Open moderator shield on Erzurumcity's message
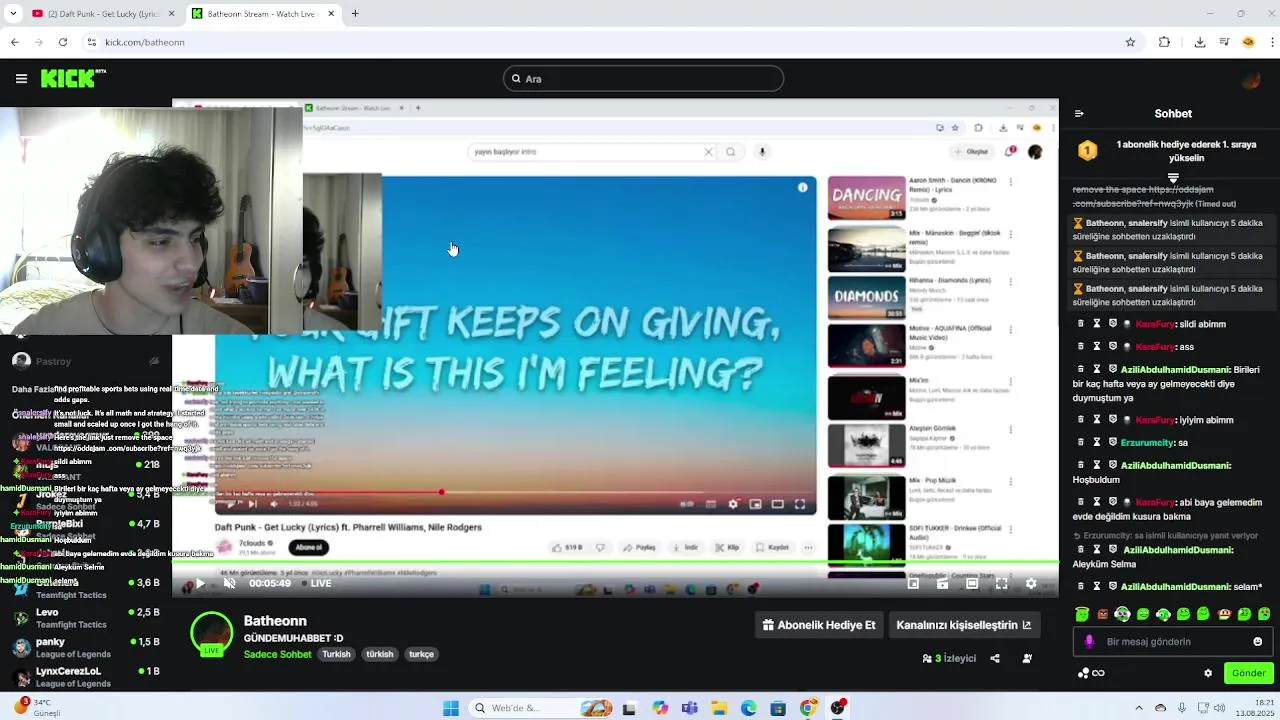The width and height of the screenshot is (1280, 720). click(x=1113, y=442)
